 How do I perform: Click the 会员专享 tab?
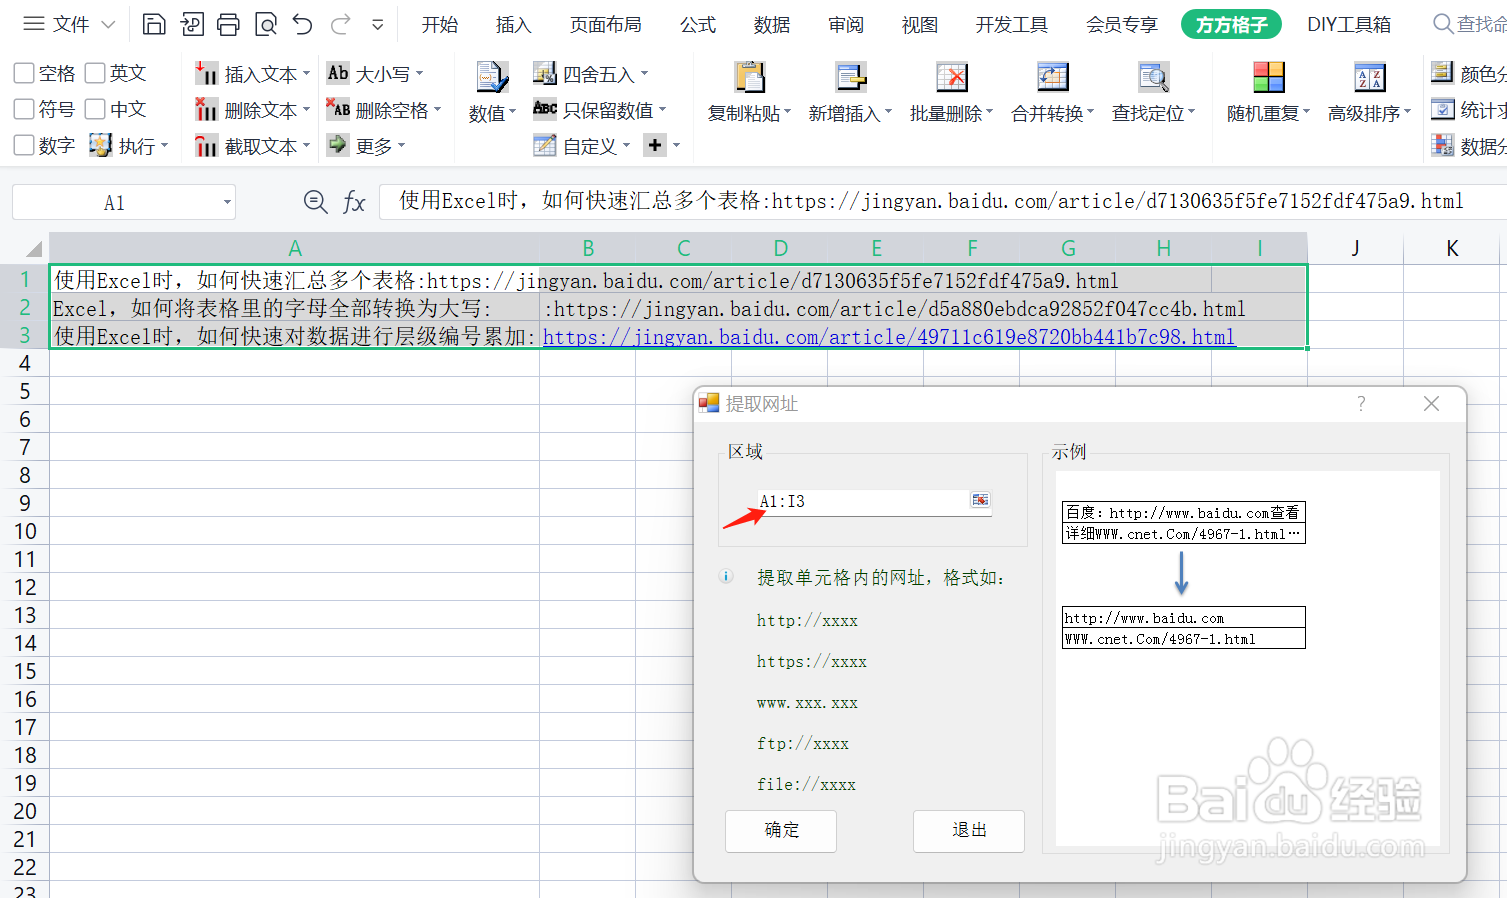point(1122,24)
